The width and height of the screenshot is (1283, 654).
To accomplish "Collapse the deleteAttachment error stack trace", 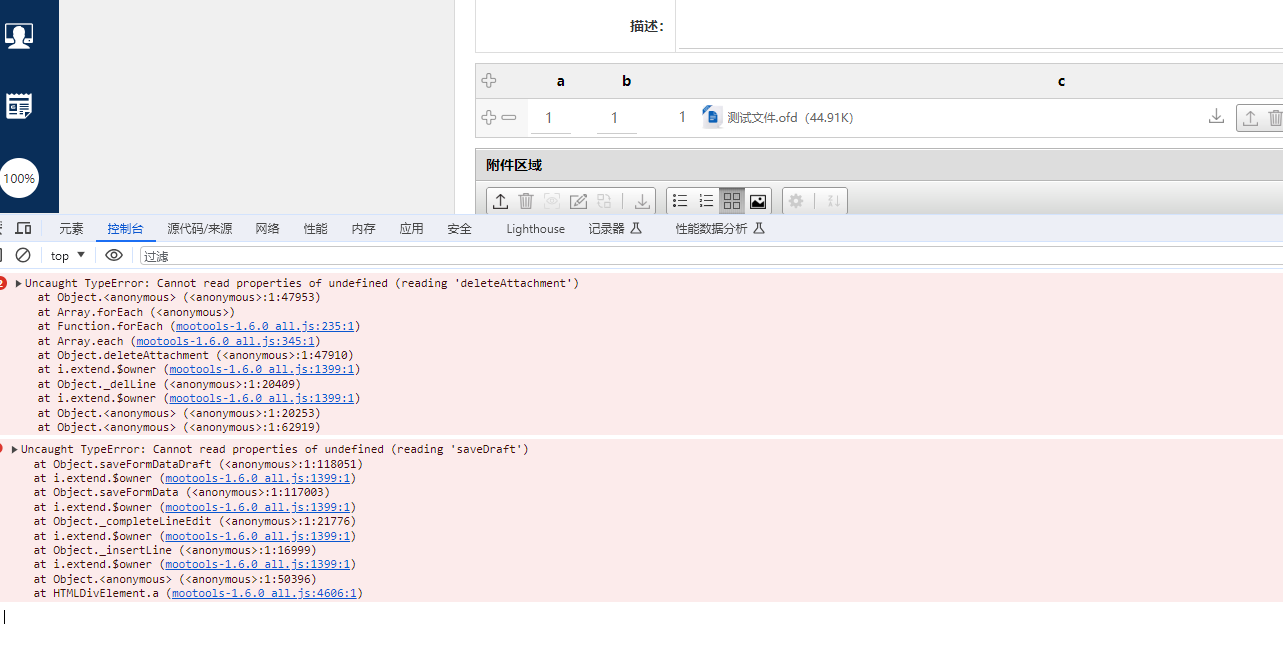I will click(x=19, y=283).
